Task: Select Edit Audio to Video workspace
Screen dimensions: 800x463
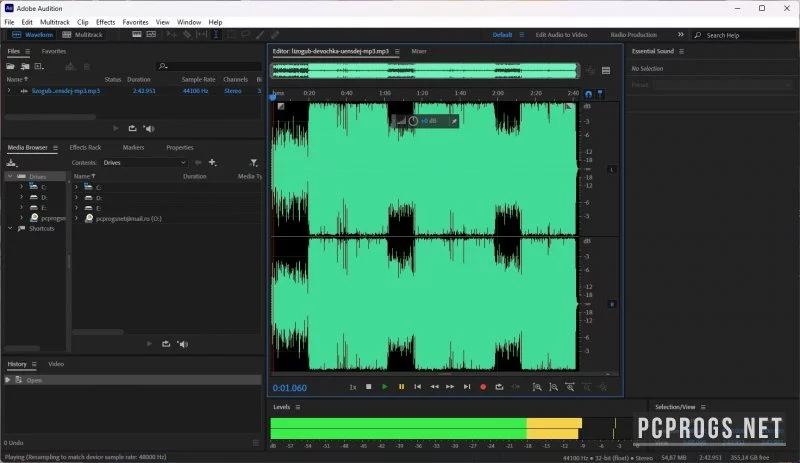Action: pyautogui.click(x=561, y=35)
